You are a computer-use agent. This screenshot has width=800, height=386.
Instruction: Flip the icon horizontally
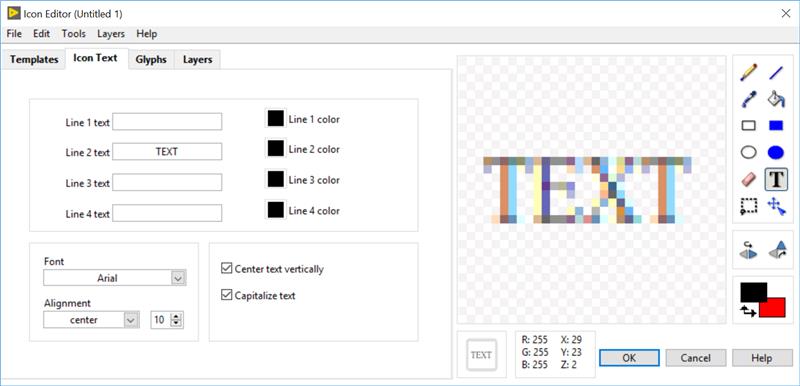[x=748, y=250]
